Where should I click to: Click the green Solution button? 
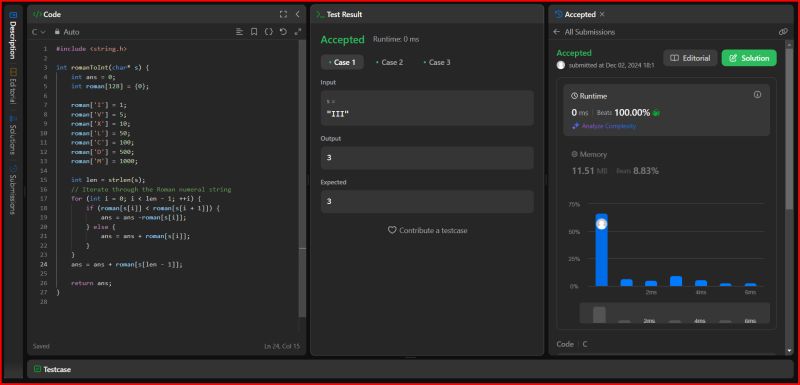(749, 58)
